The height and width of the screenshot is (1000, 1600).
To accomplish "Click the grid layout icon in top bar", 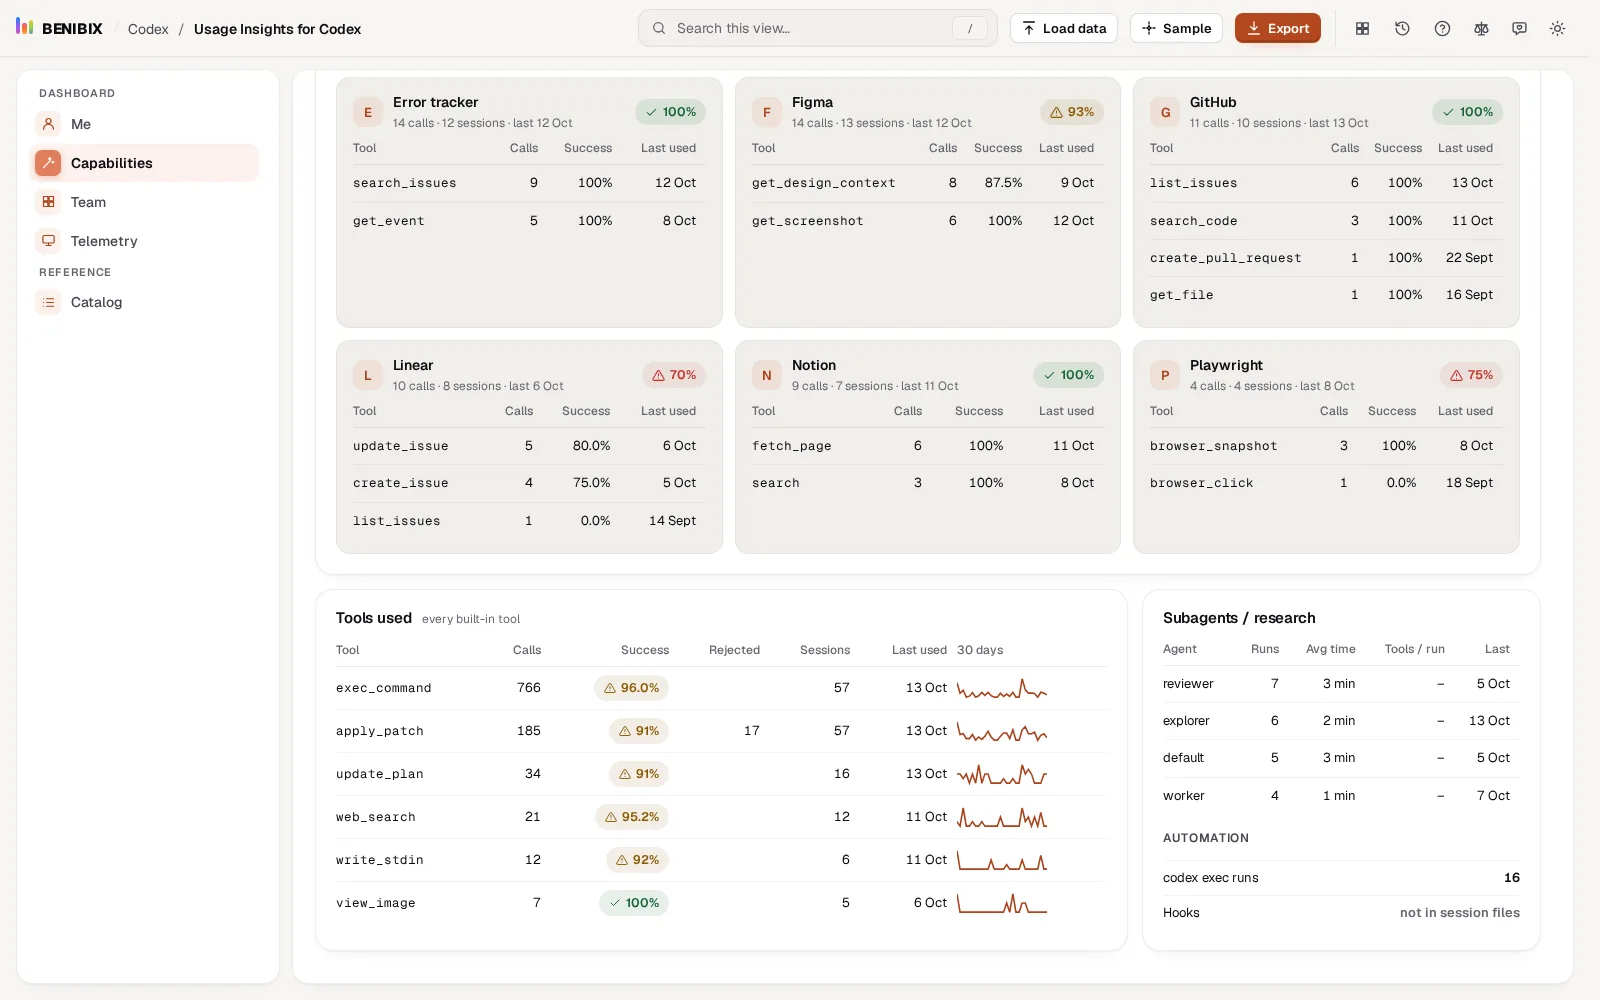I will (x=1362, y=28).
